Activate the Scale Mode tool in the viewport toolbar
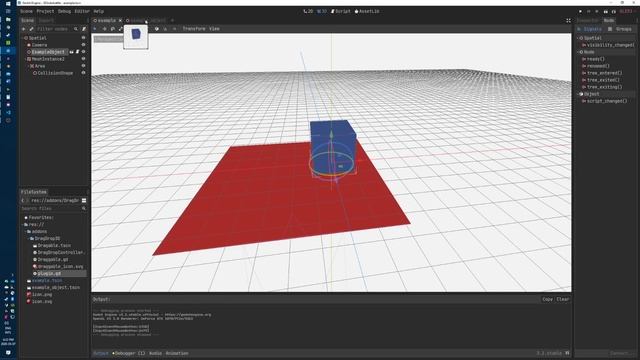The height and width of the screenshot is (360, 640). 120,29
